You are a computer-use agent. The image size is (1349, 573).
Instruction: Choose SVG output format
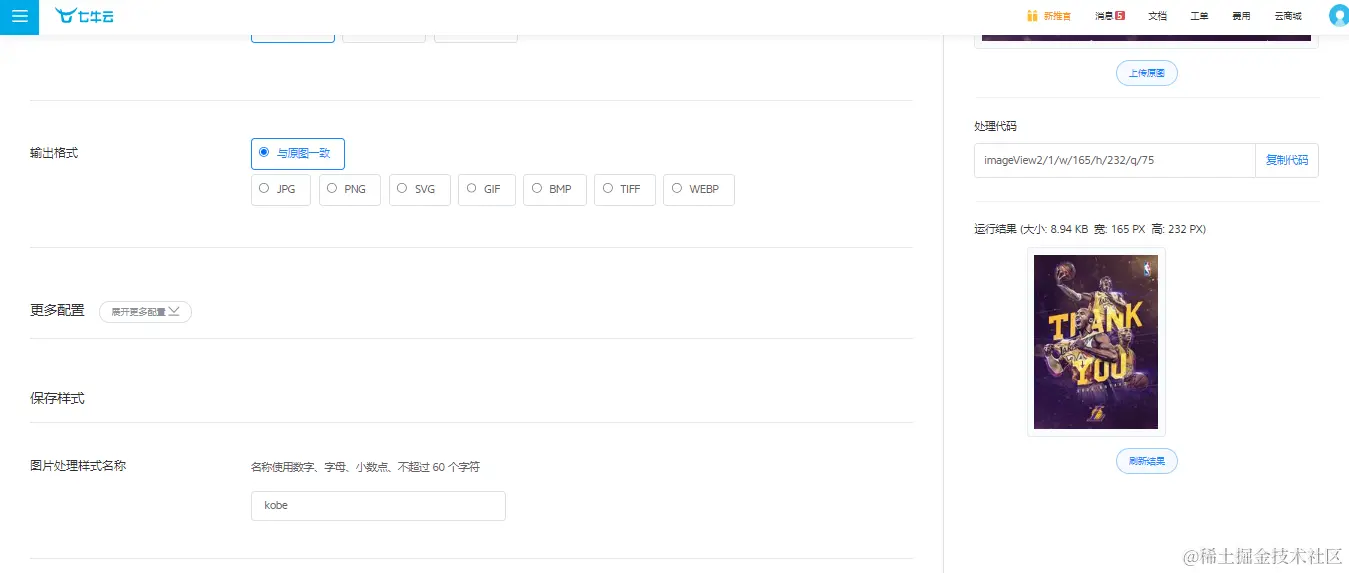click(x=420, y=189)
